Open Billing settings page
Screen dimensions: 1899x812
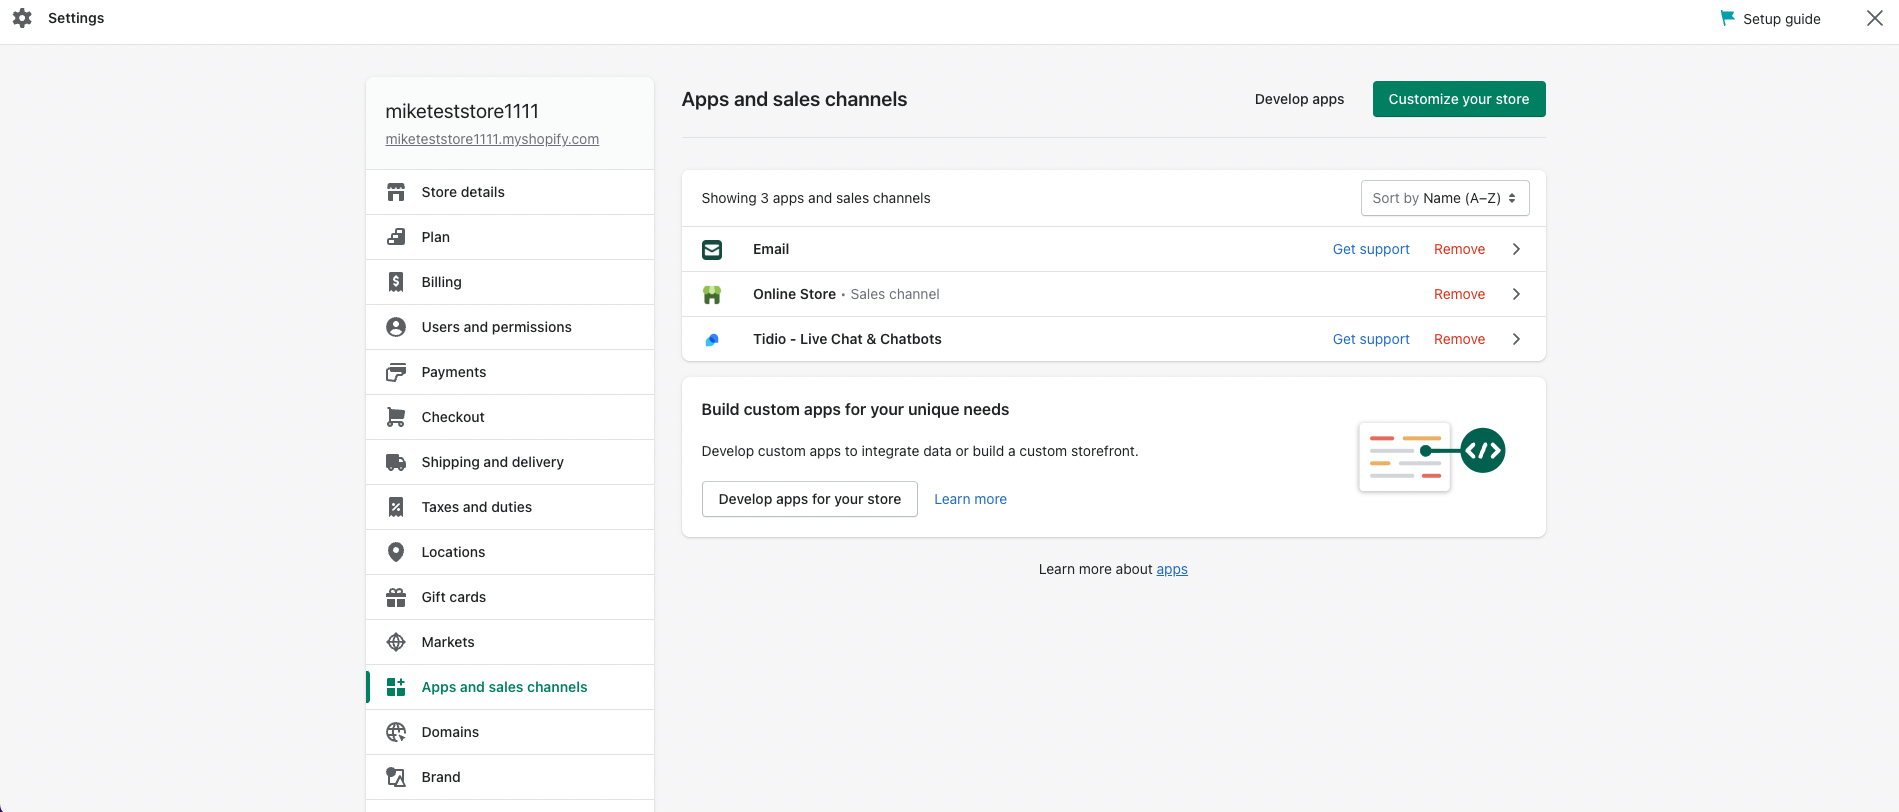tap(510, 282)
